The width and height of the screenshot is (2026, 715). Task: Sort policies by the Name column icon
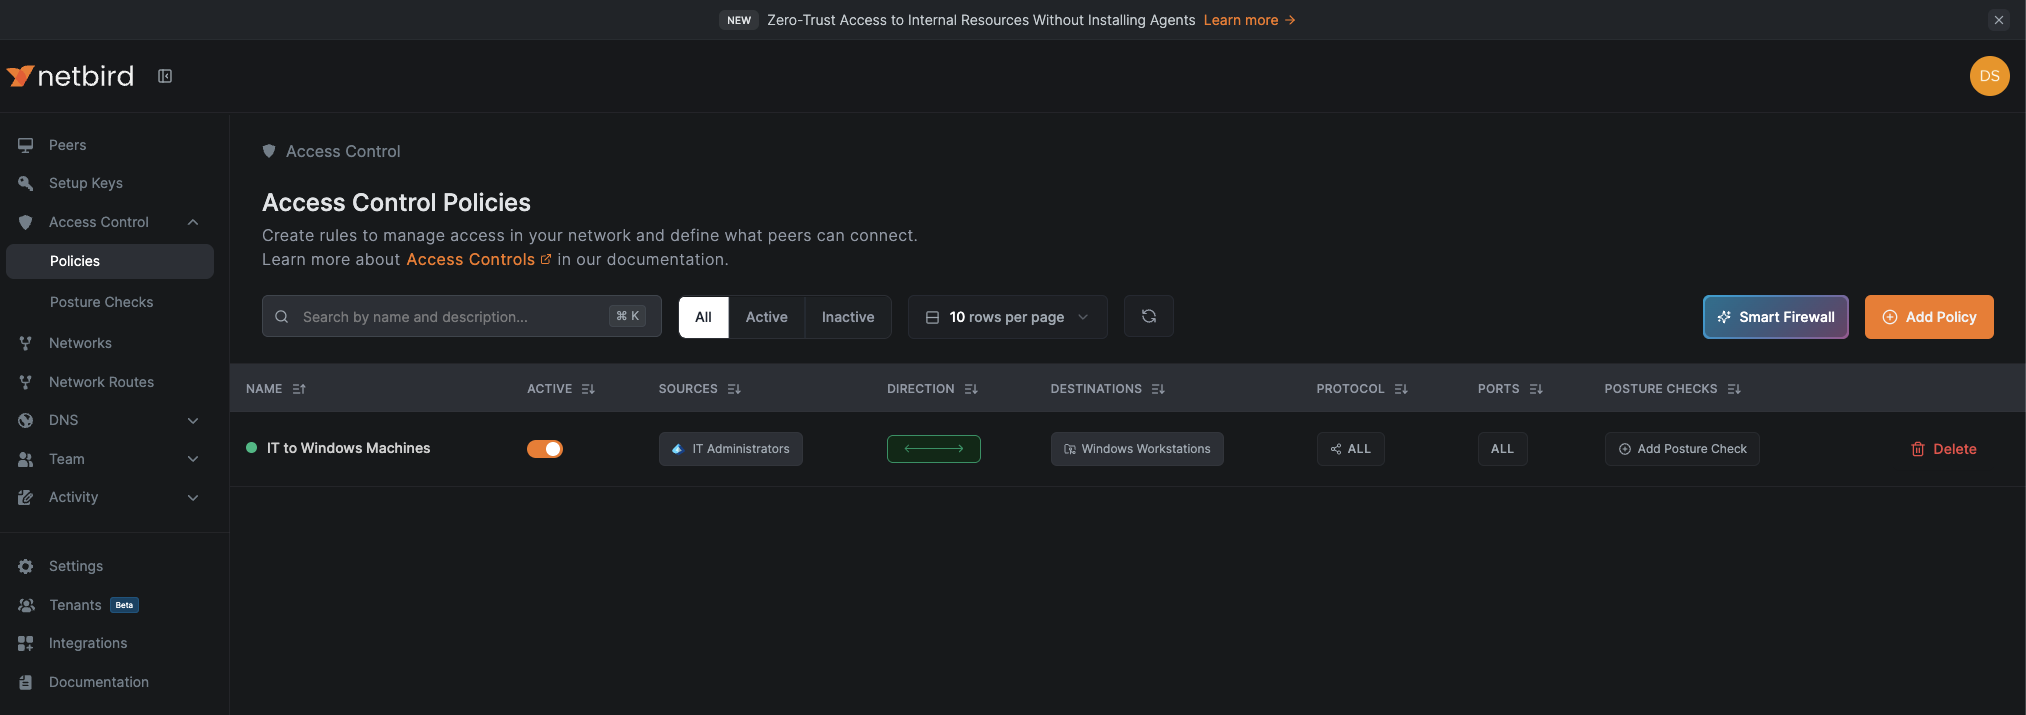click(299, 389)
